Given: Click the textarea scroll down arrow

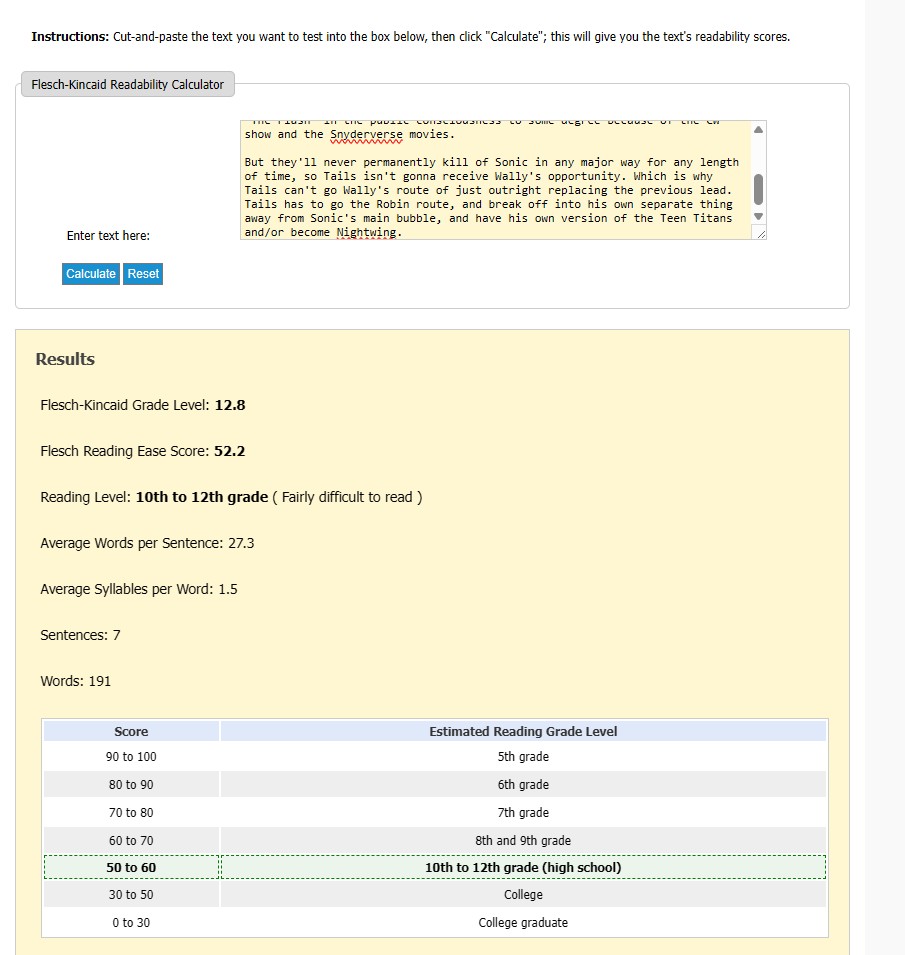Looking at the screenshot, I should tap(758, 216).
